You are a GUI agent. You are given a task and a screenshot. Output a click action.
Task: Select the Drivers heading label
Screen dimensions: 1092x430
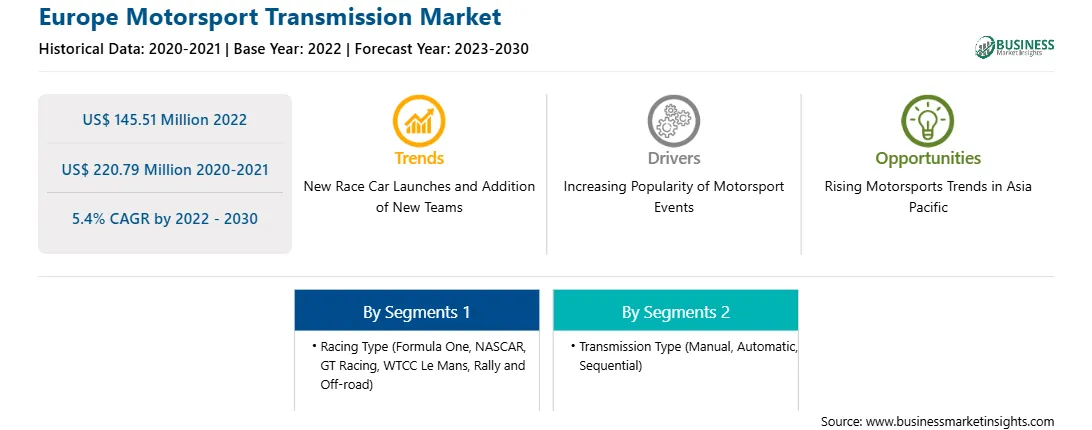673,158
